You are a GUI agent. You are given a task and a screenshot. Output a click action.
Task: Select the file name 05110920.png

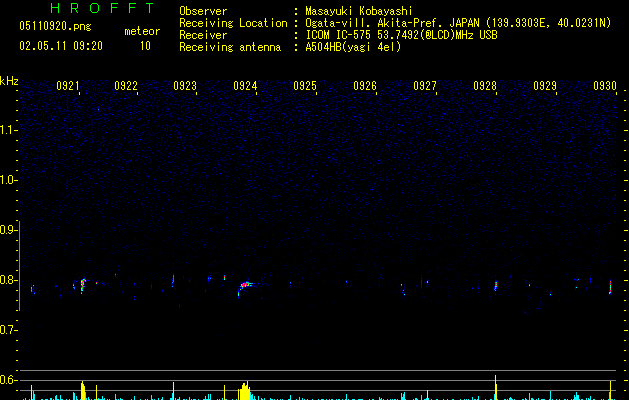(x=55, y=26)
